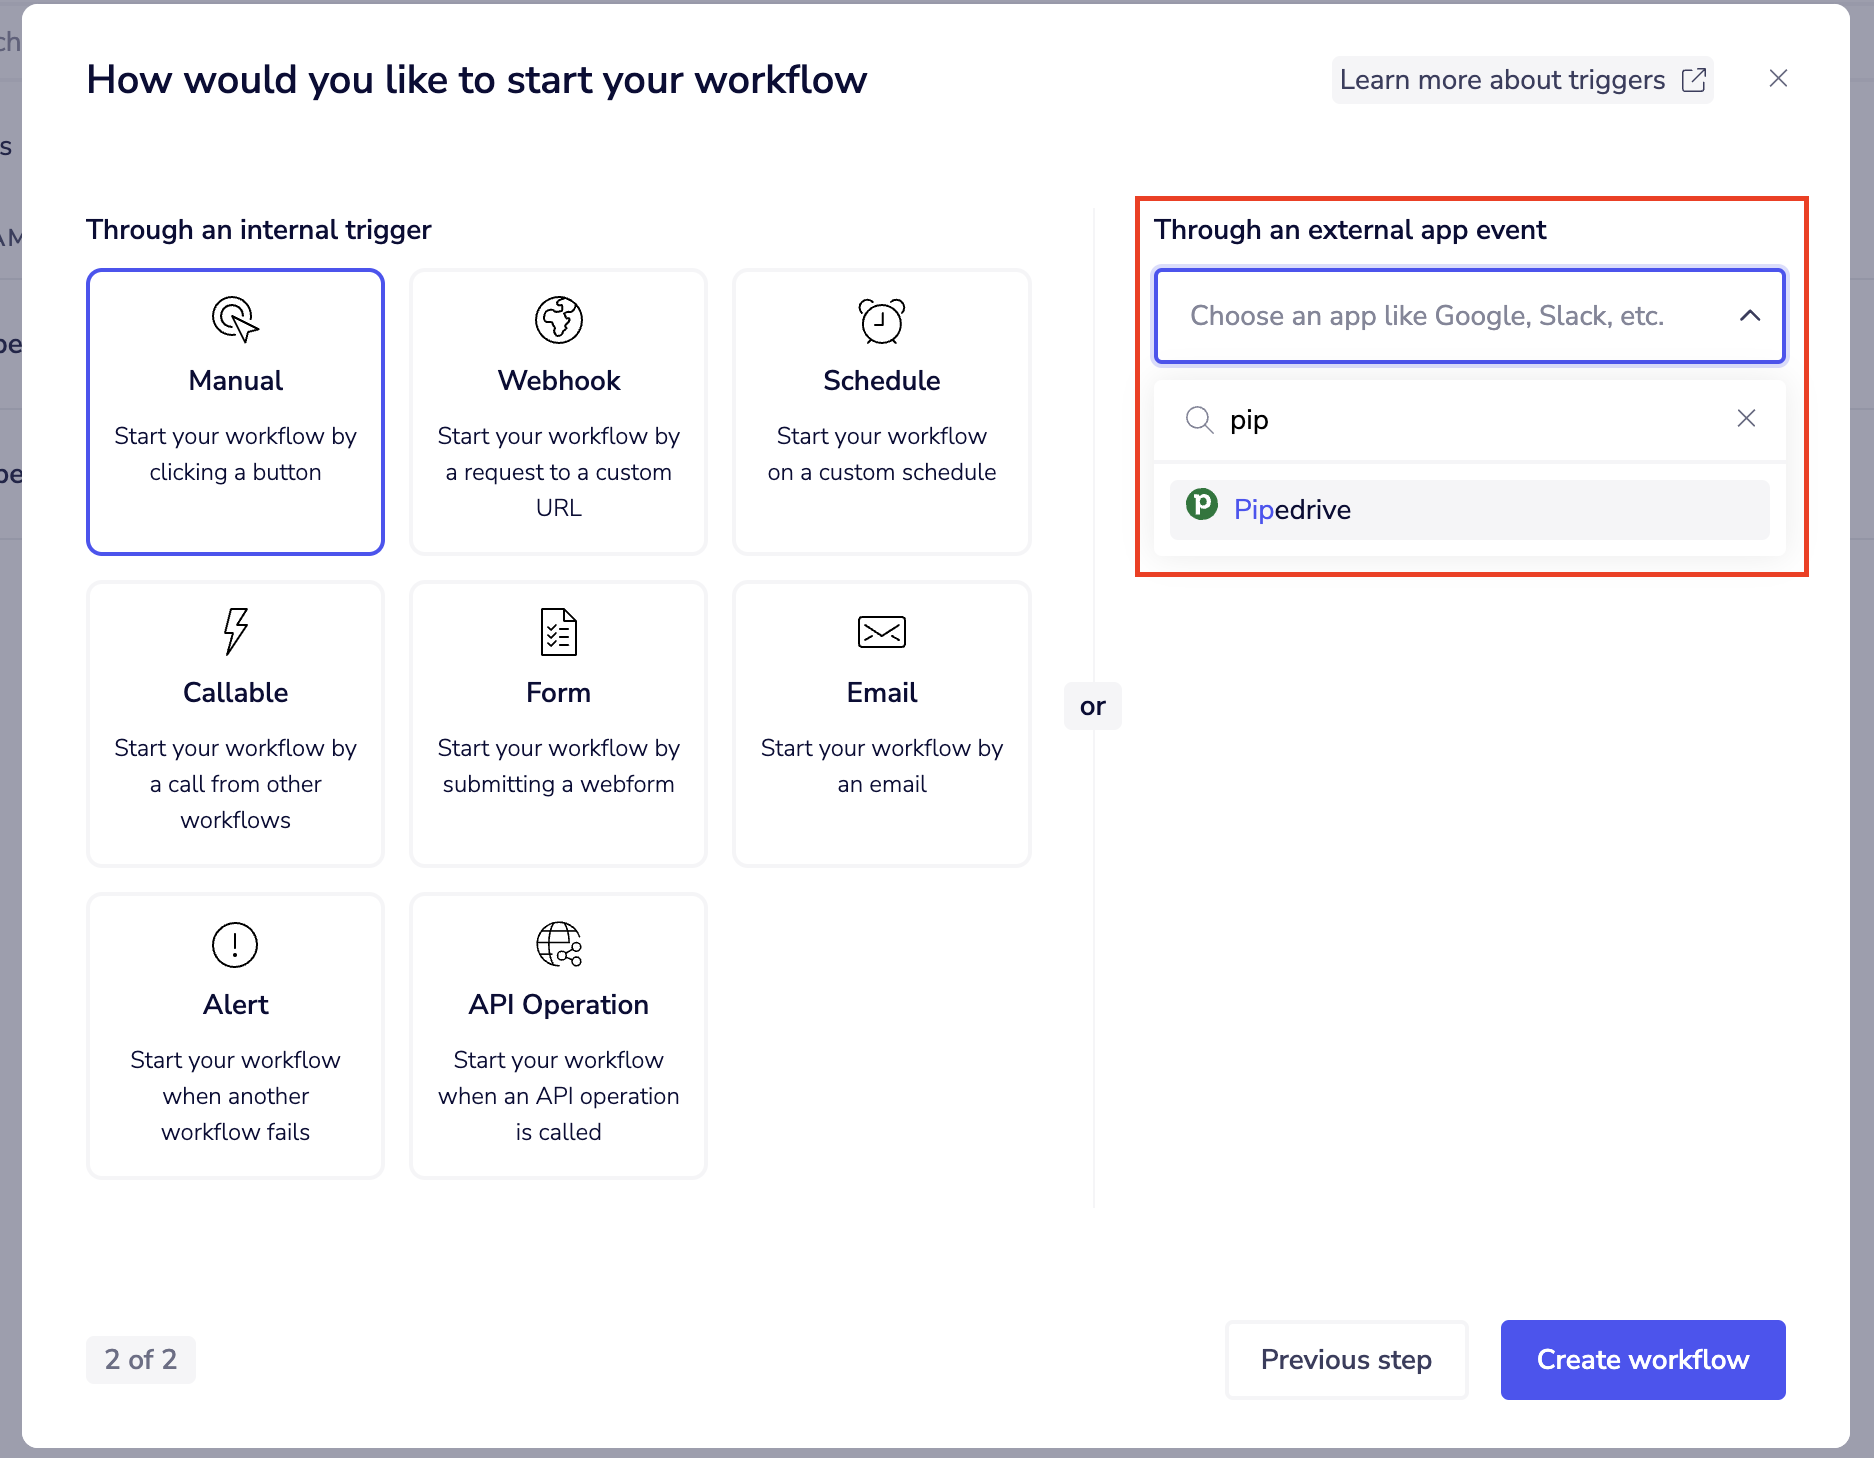Viewport: 1874px width, 1458px height.
Task: Click the Schedule alarm clock icon
Action: click(881, 321)
